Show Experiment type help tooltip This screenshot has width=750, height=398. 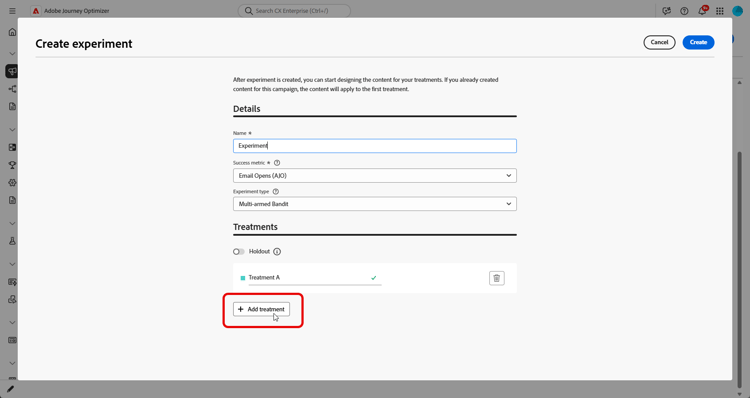click(276, 191)
